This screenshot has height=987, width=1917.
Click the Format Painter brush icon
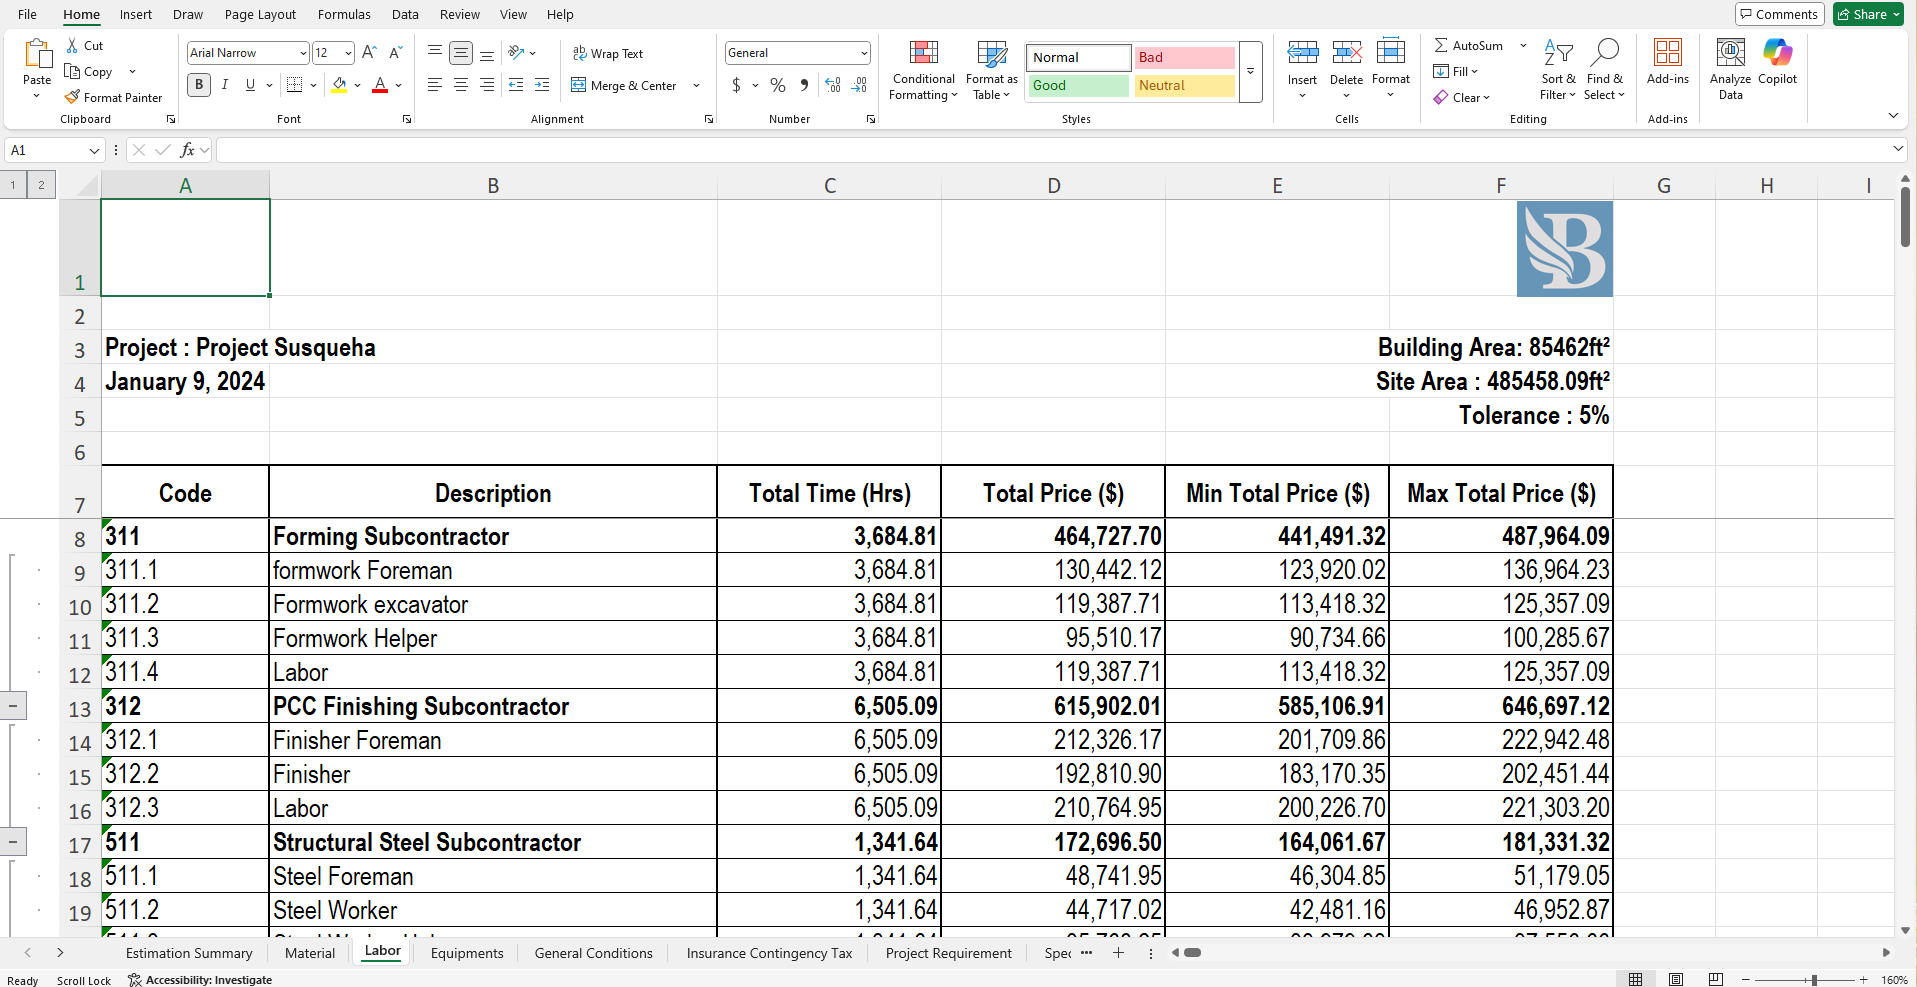[x=72, y=97]
